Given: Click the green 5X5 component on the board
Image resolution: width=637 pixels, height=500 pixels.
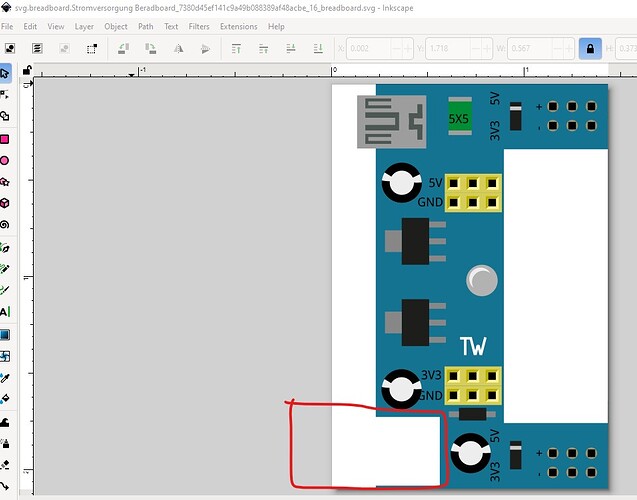Looking at the screenshot, I should tap(460, 116).
